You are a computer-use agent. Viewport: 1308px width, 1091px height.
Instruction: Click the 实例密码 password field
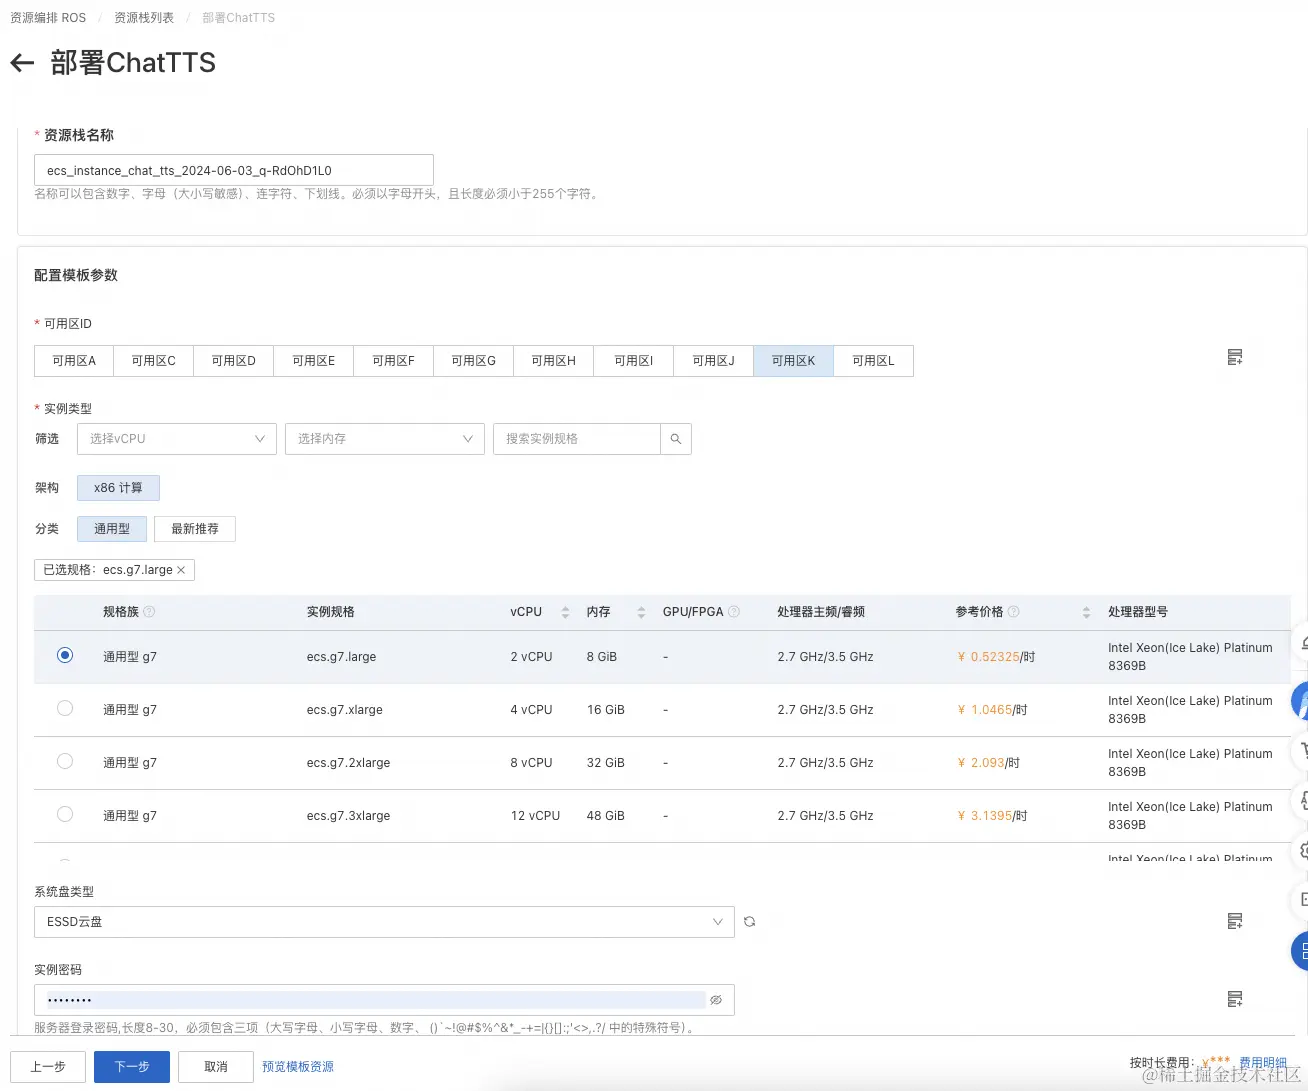(x=385, y=1000)
